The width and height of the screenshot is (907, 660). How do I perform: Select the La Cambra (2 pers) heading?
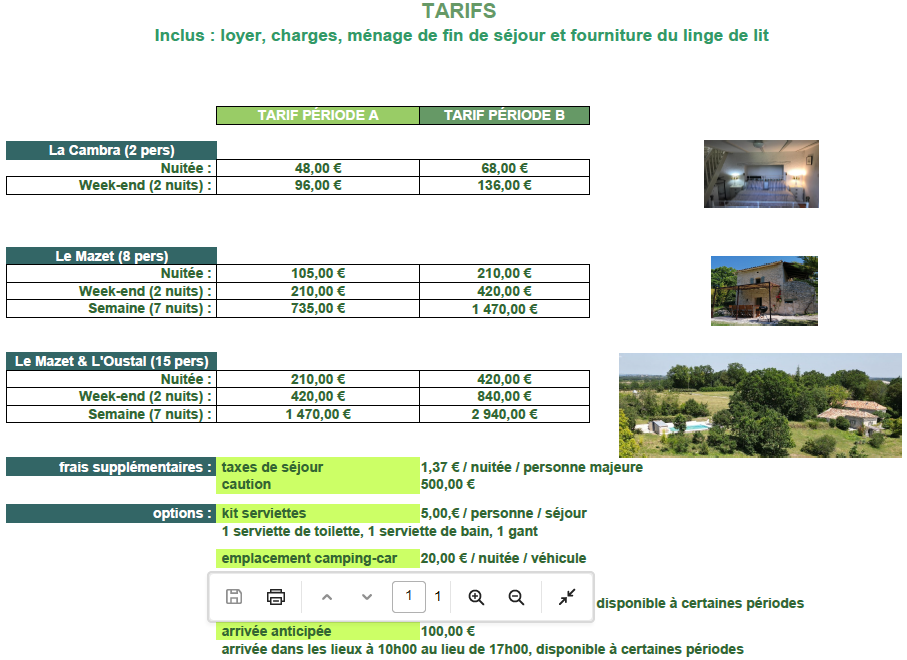click(111, 150)
